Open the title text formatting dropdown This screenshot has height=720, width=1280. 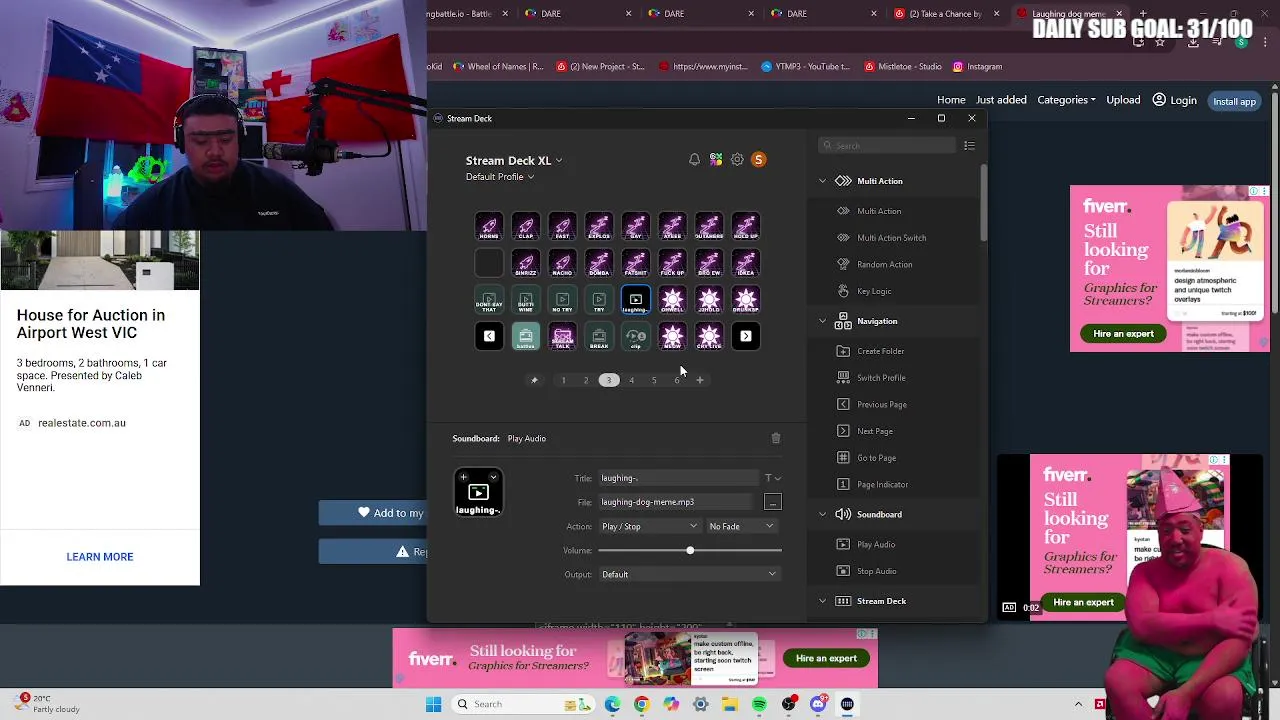click(773, 478)
